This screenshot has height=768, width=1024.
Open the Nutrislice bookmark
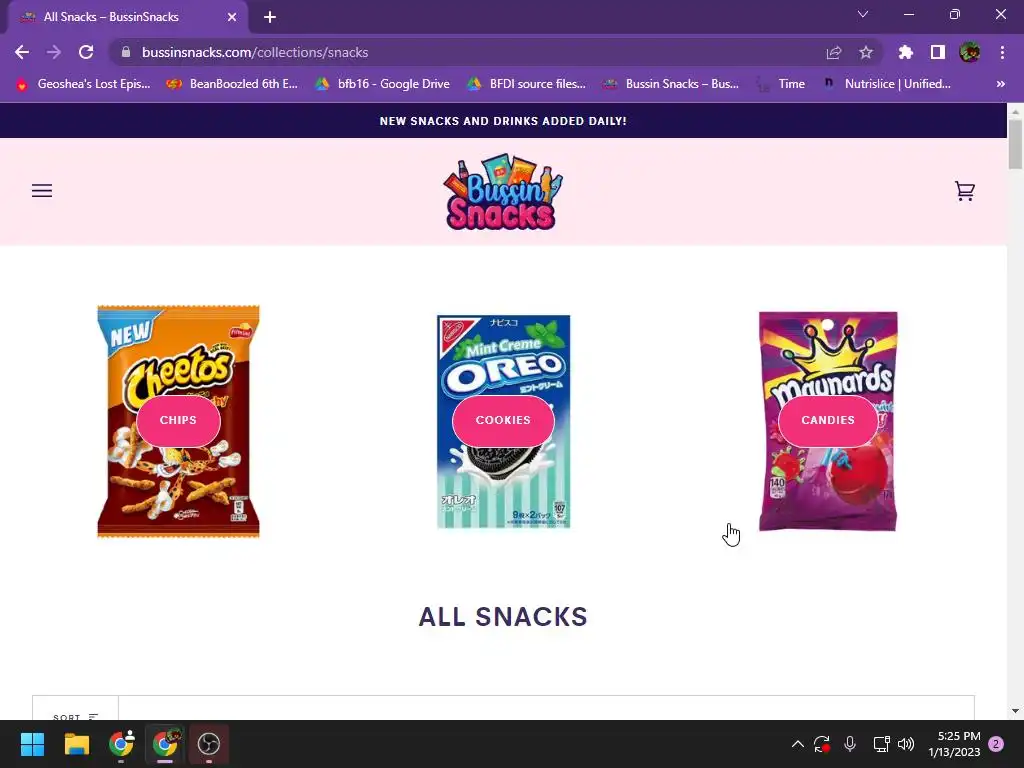(886, 84)
